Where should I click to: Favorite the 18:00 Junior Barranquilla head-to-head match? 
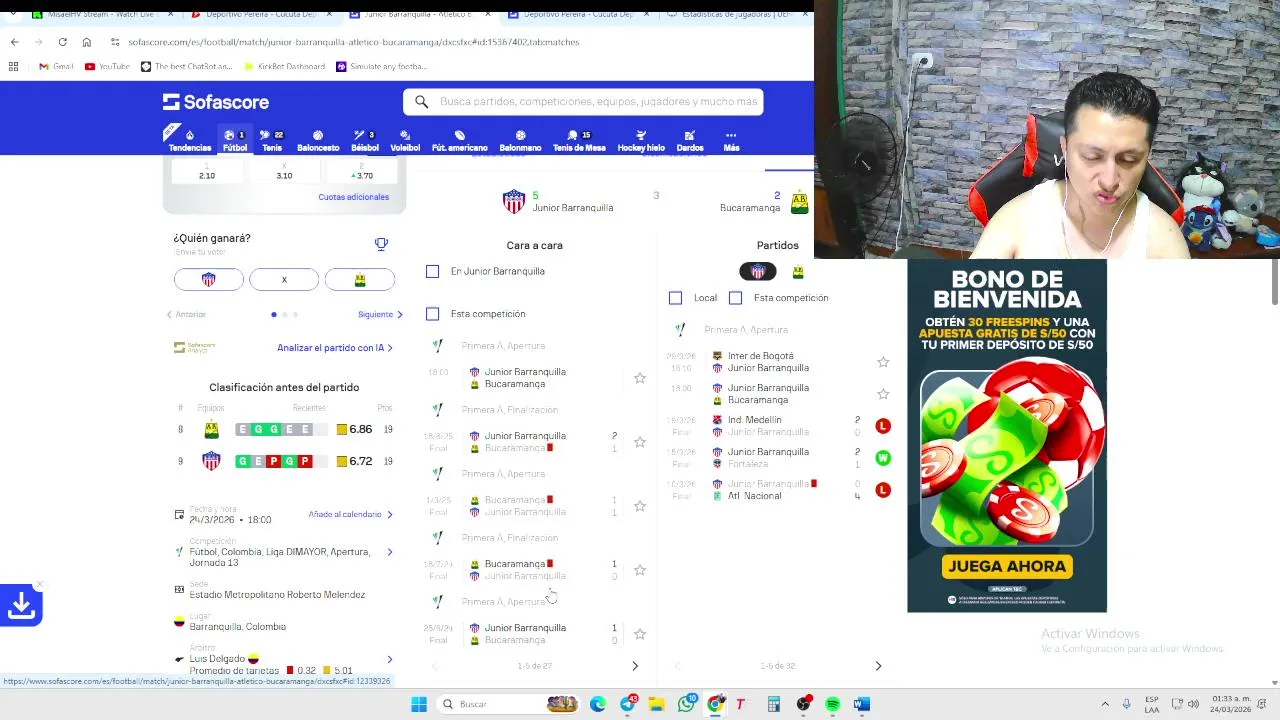pos(640,378)
